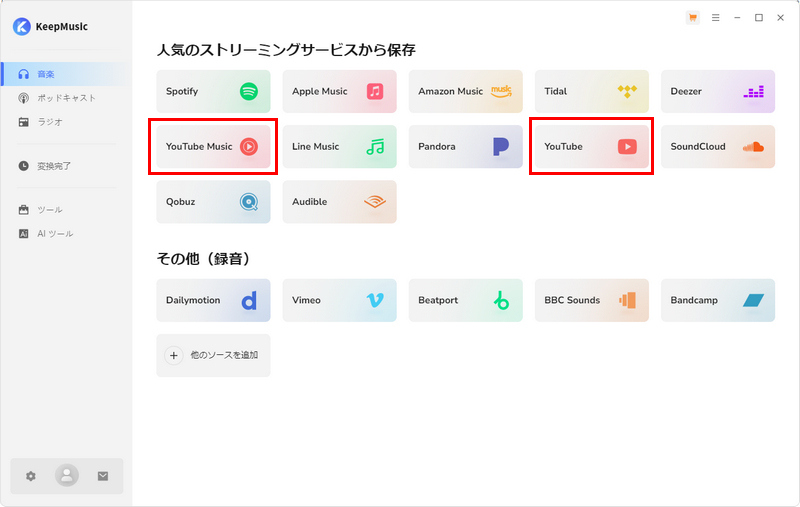The image size is (800, 507).
Task: Choose Amazon Music as the source
Action: pyautogui.click(x=465, y=91)
